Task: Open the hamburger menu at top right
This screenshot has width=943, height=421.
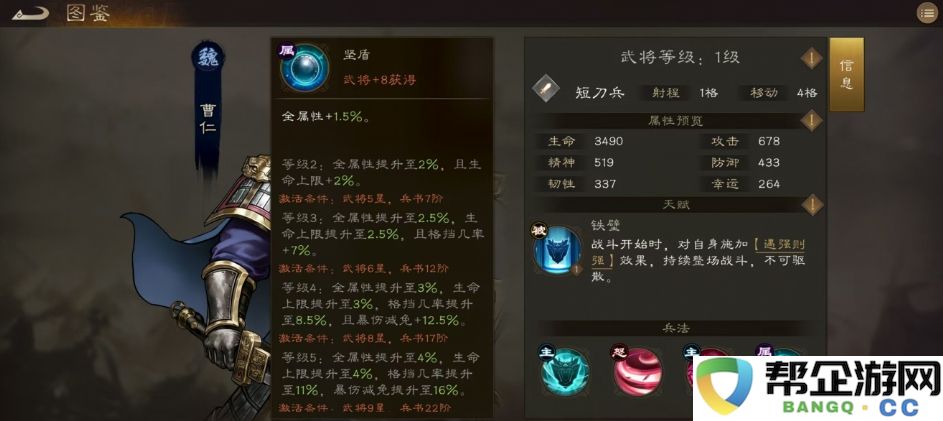Action: [927, 13]
